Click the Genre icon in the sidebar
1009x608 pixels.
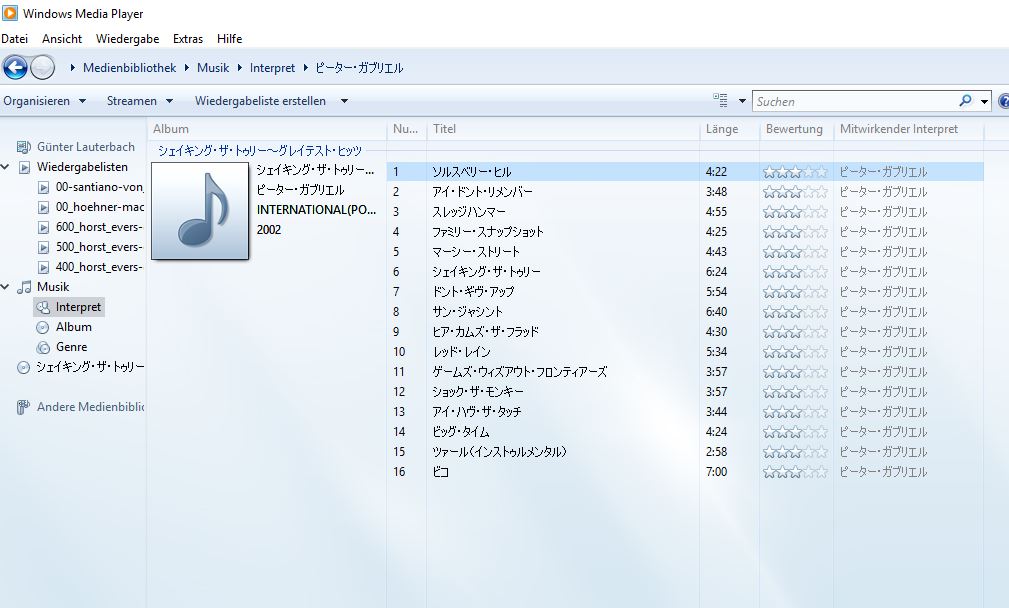(x=43, y=347)
